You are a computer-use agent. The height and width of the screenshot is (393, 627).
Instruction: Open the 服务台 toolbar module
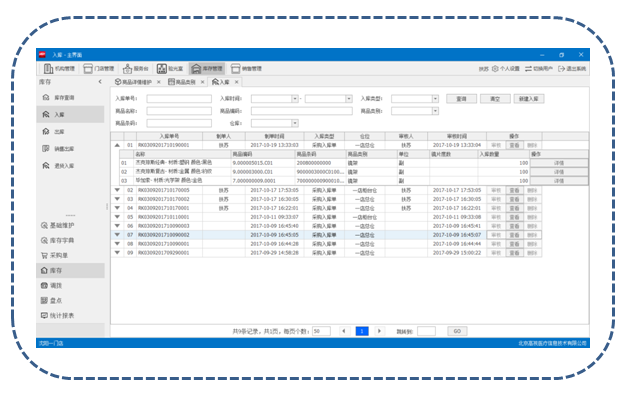tap(136, 69)
